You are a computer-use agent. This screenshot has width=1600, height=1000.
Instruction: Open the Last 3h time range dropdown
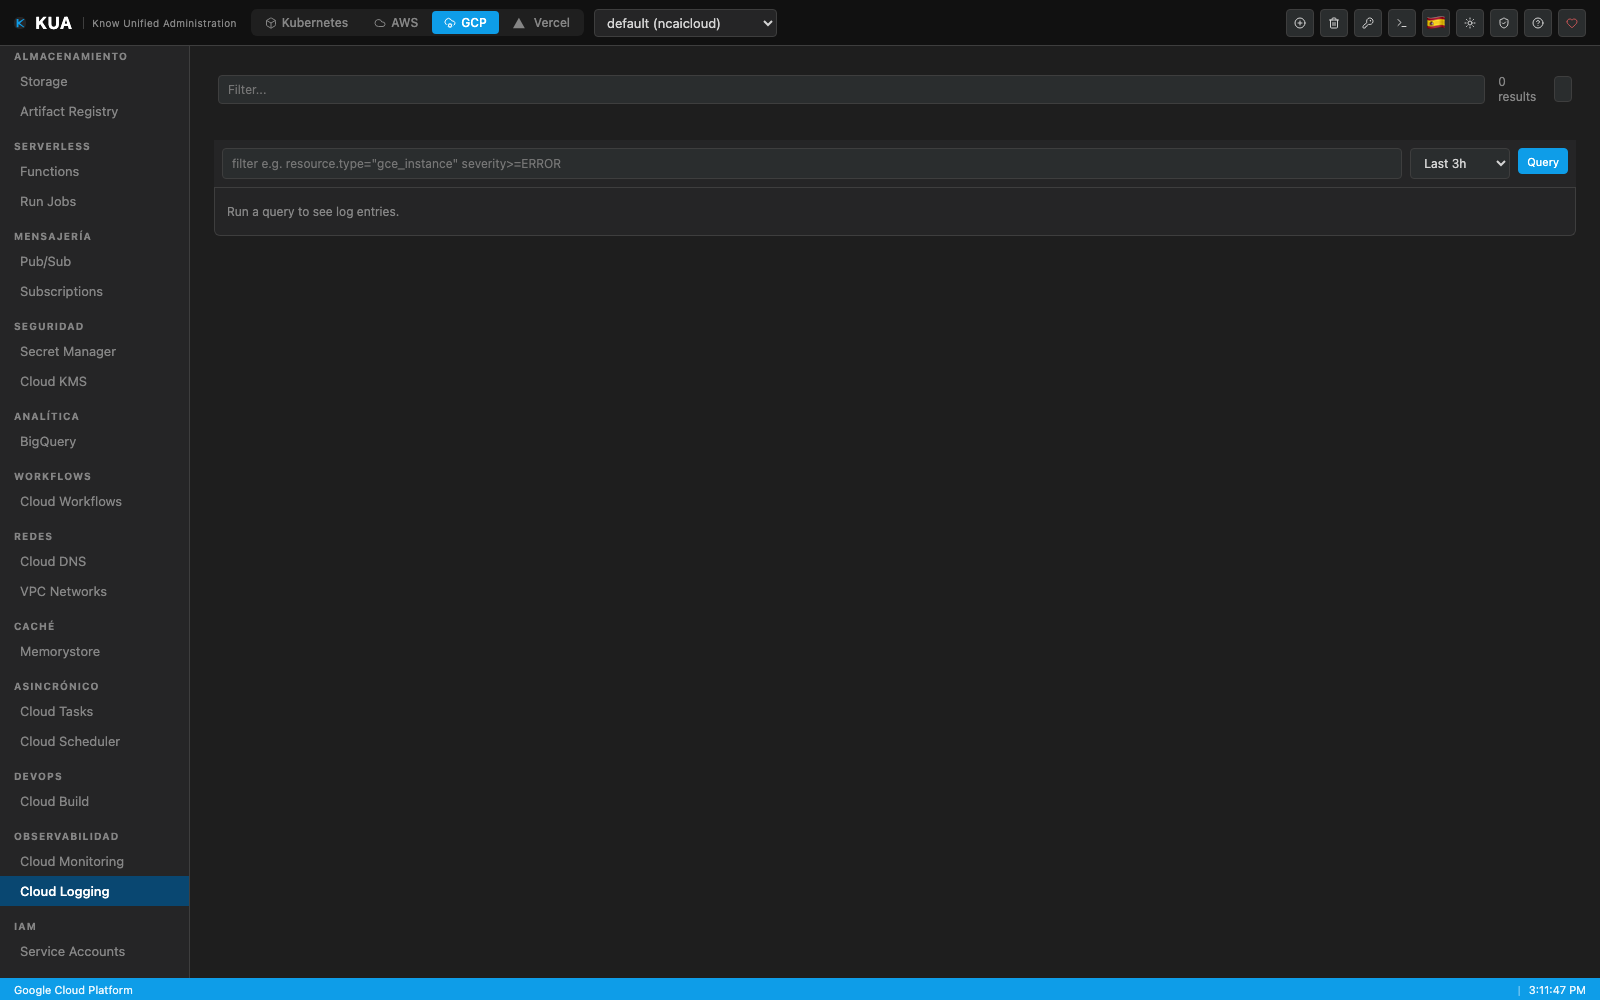[1460, 163]
